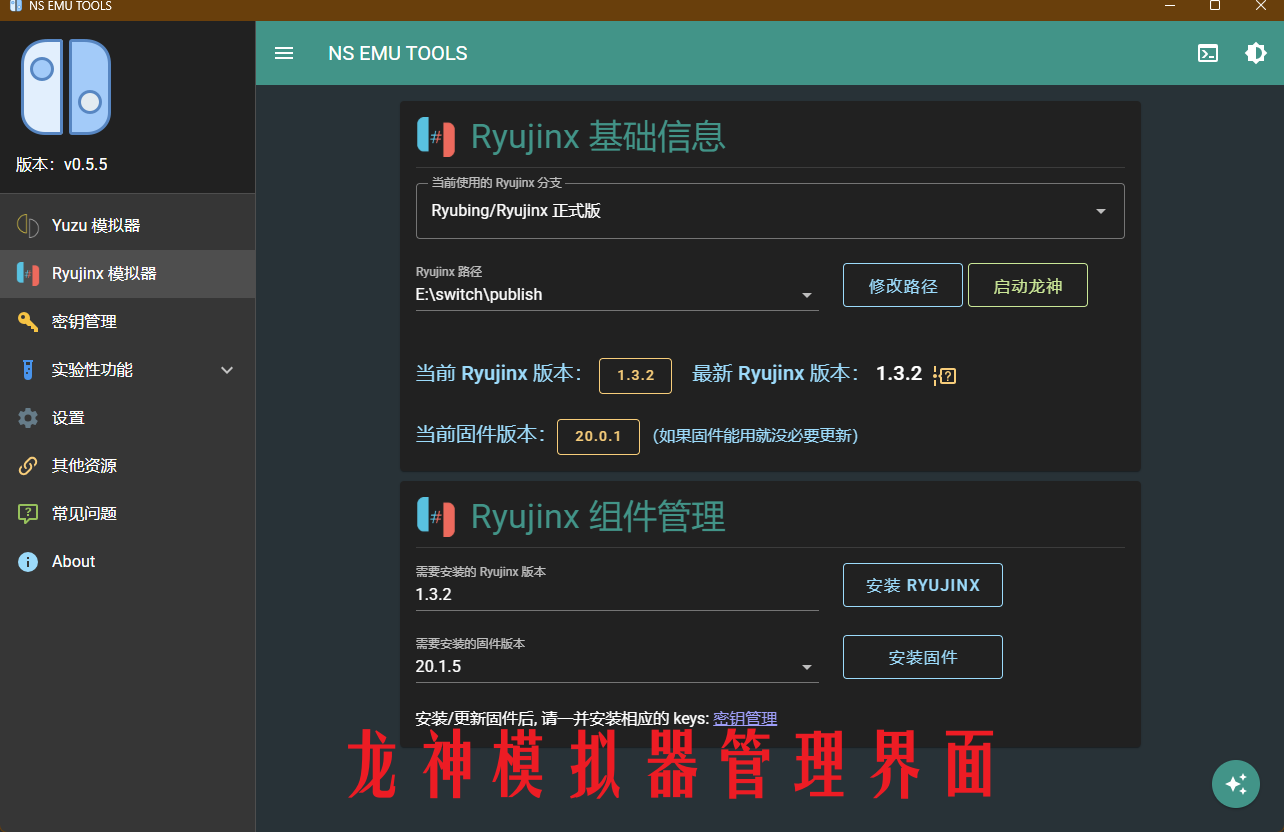Expand the Ryujinx 路径 dropdown
Screen dimensions: 1284x832
point(807,294)
